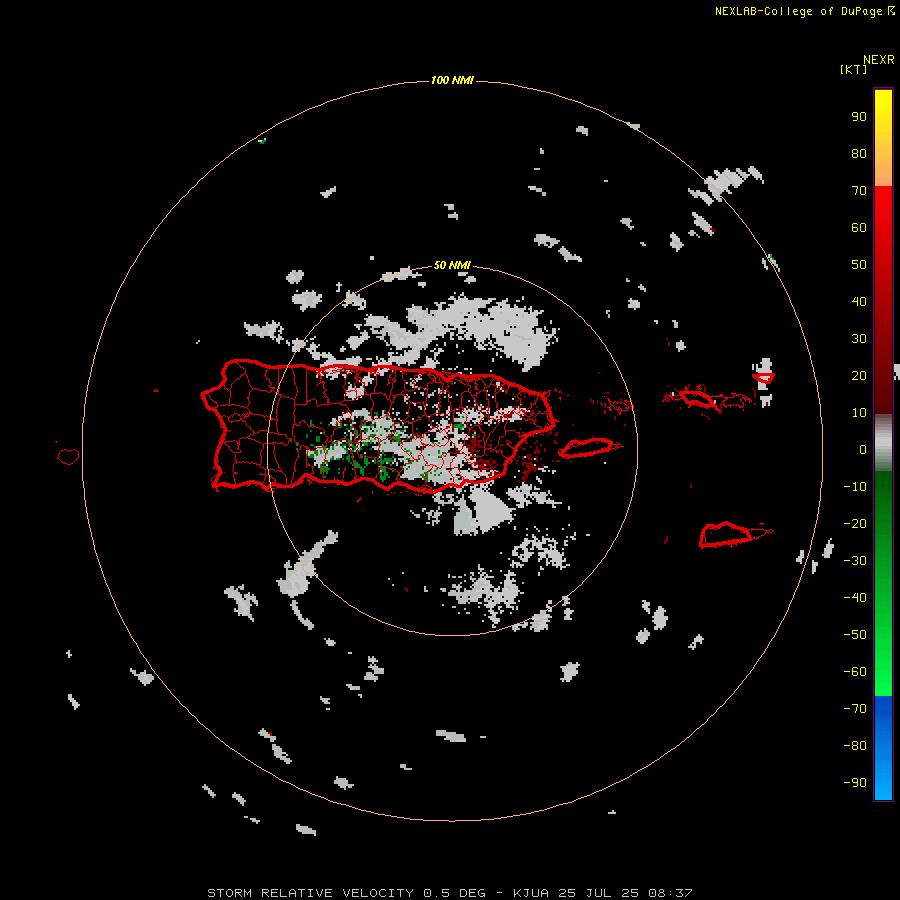This screenshot has width=900, height=900.
Task: Click the NEXR label above color bar
Action: (879, 60)
